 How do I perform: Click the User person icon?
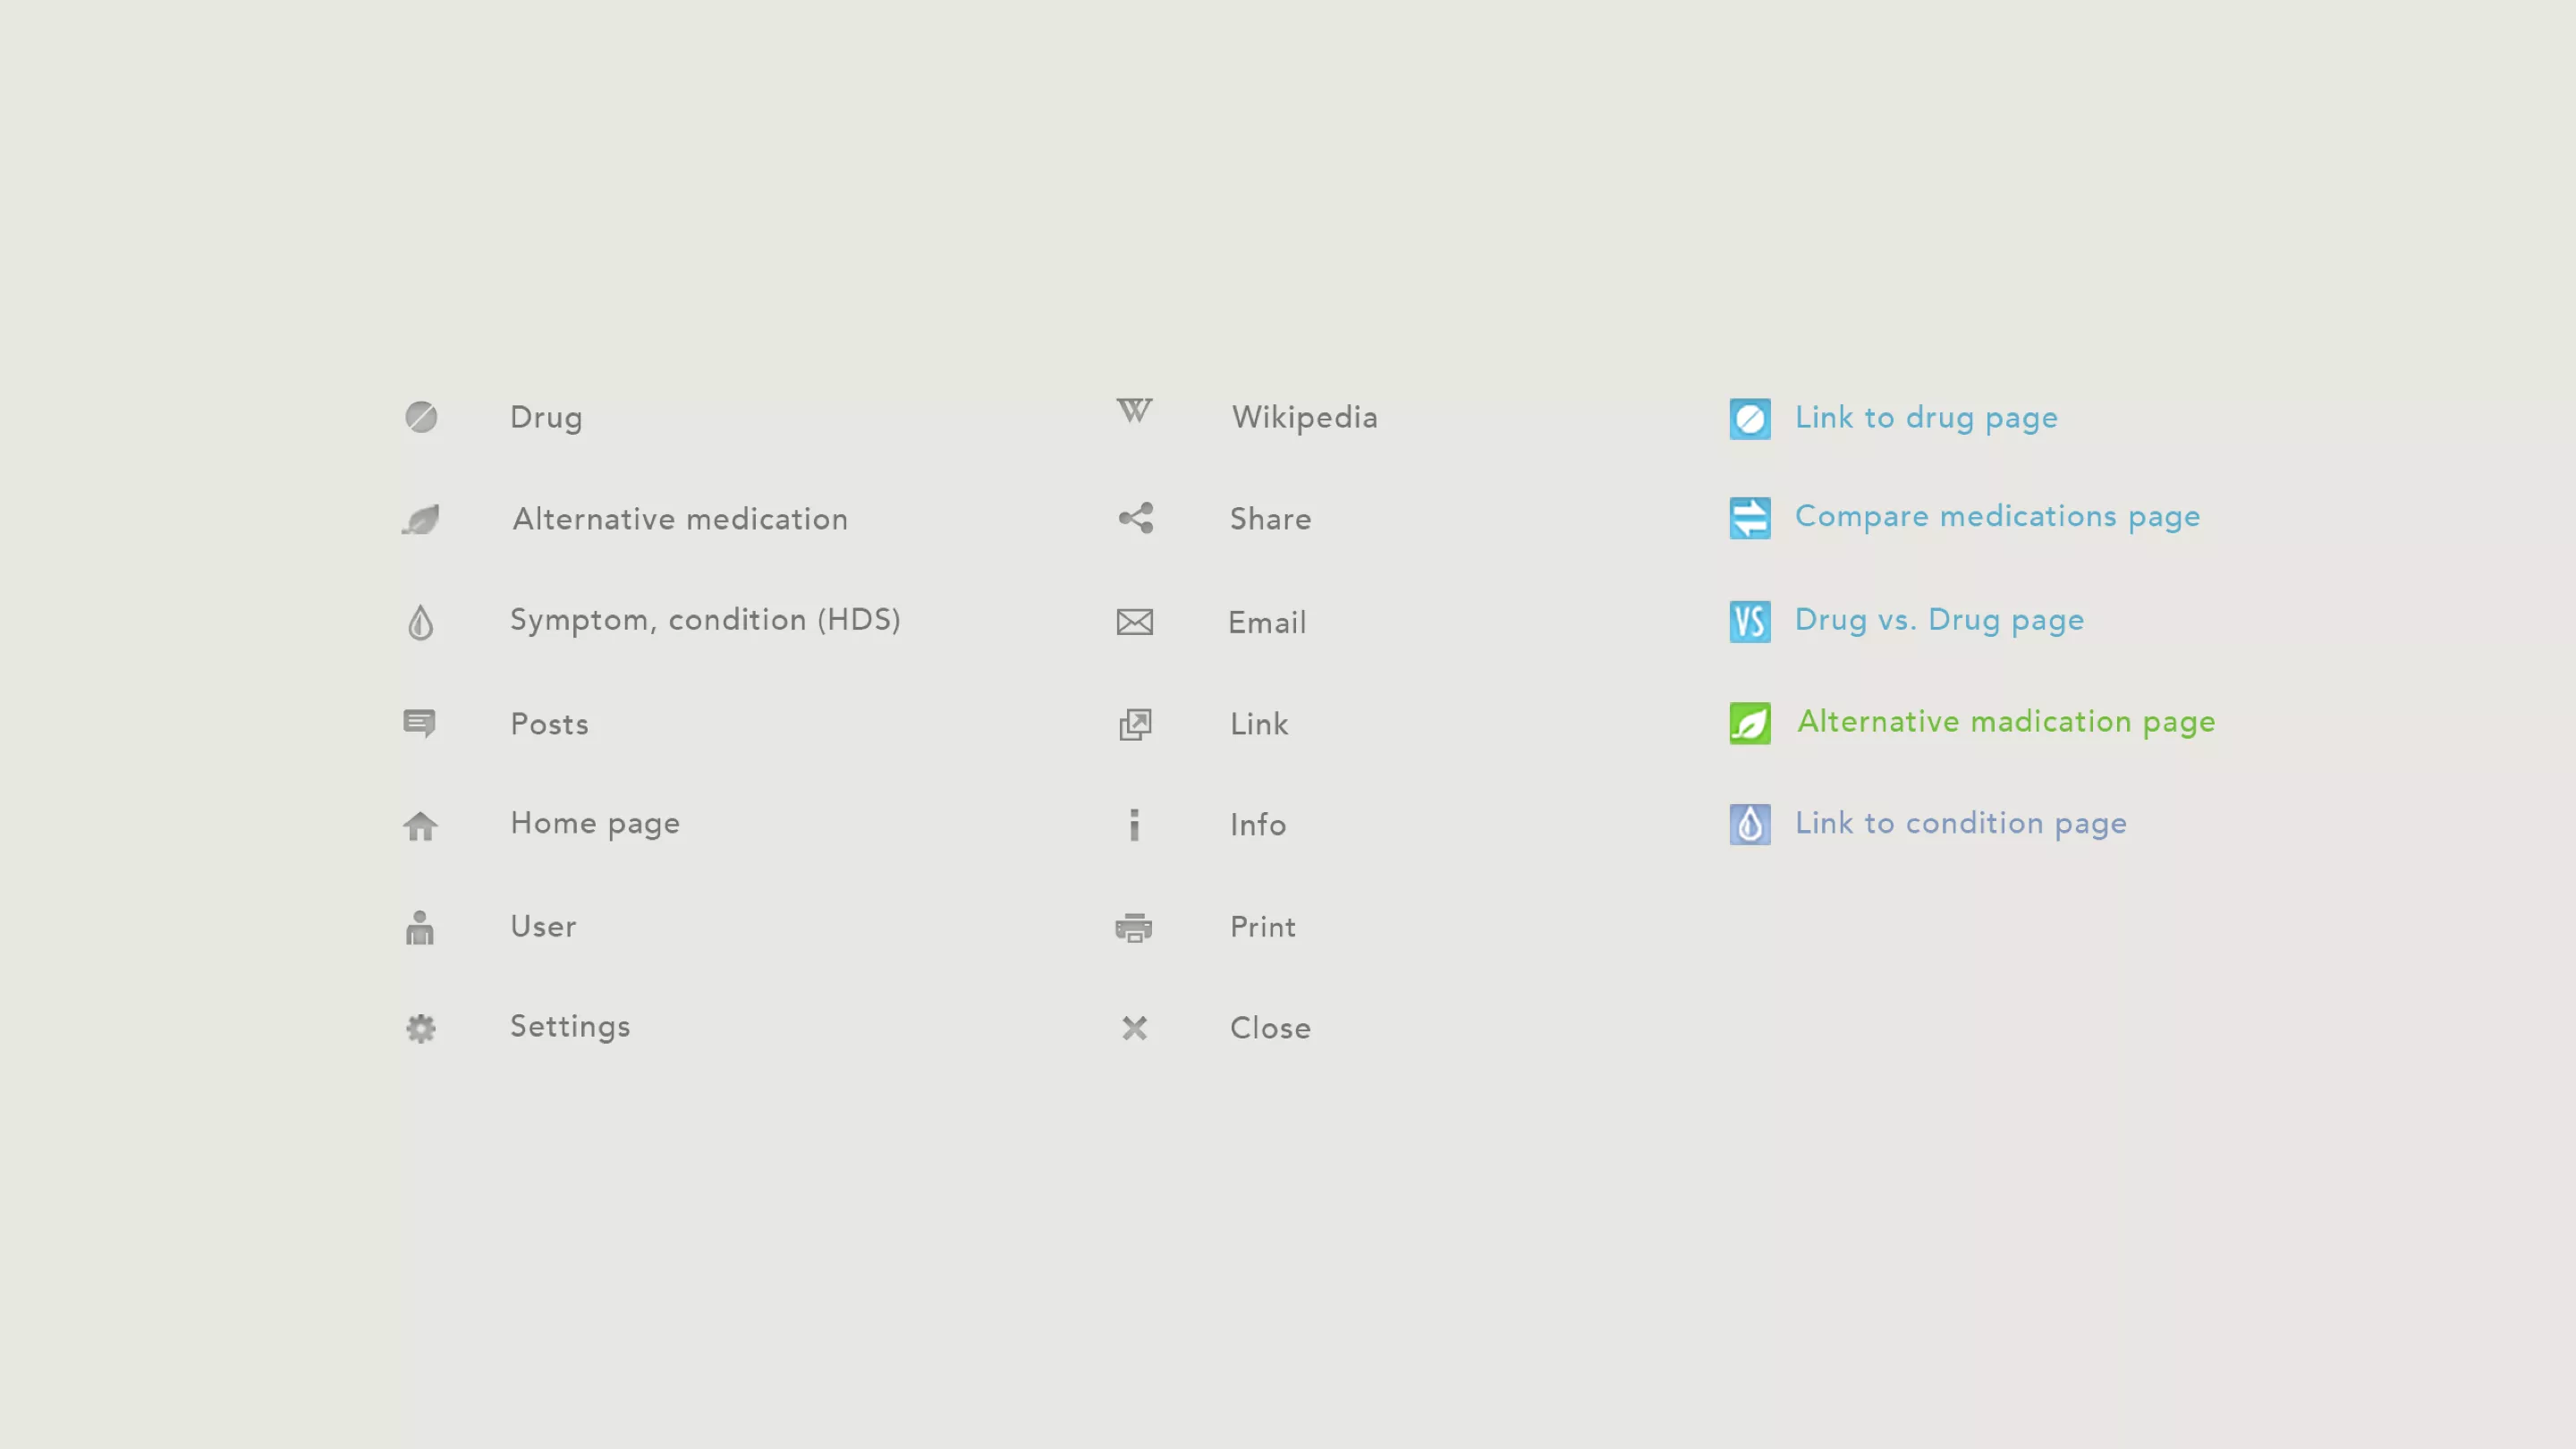tap(420, 928)
